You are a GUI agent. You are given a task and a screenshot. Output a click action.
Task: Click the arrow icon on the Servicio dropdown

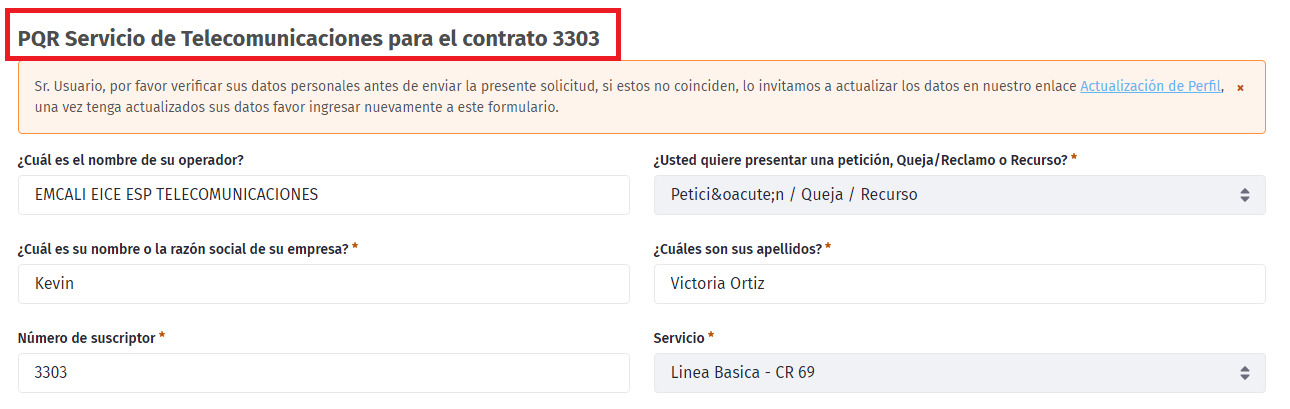pyautogui.click(x=1245, y=373)
